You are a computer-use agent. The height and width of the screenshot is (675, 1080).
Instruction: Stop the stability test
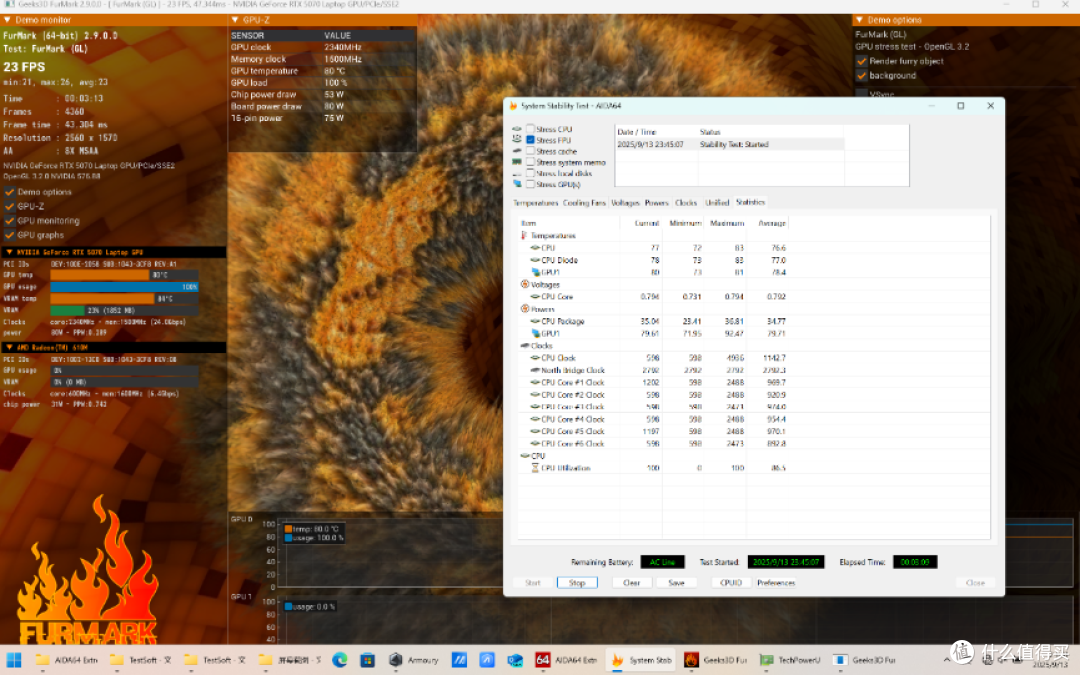(577, 583)
